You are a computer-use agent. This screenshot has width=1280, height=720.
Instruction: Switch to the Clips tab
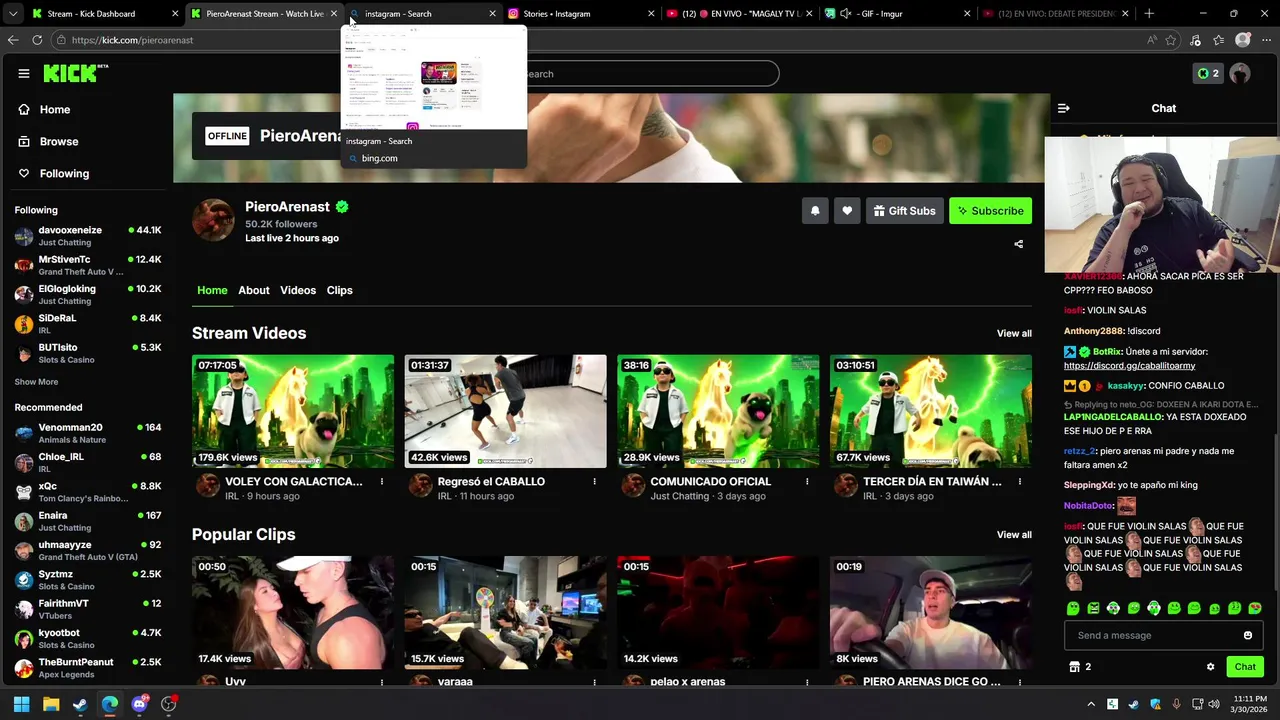tap(340, 290)
